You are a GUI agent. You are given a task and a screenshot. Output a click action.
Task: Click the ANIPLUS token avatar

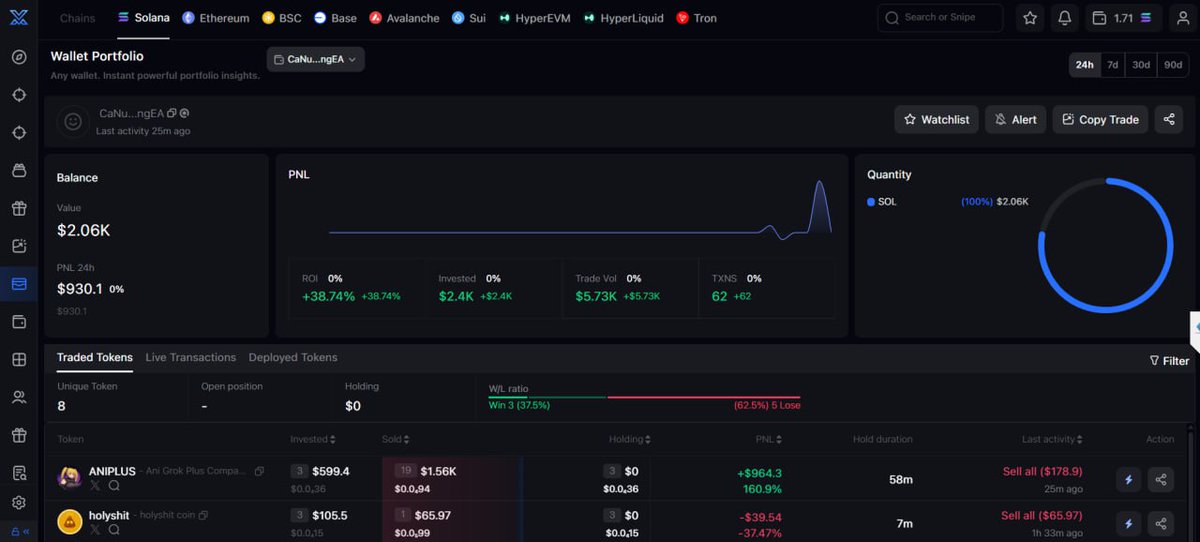(69, 478)
